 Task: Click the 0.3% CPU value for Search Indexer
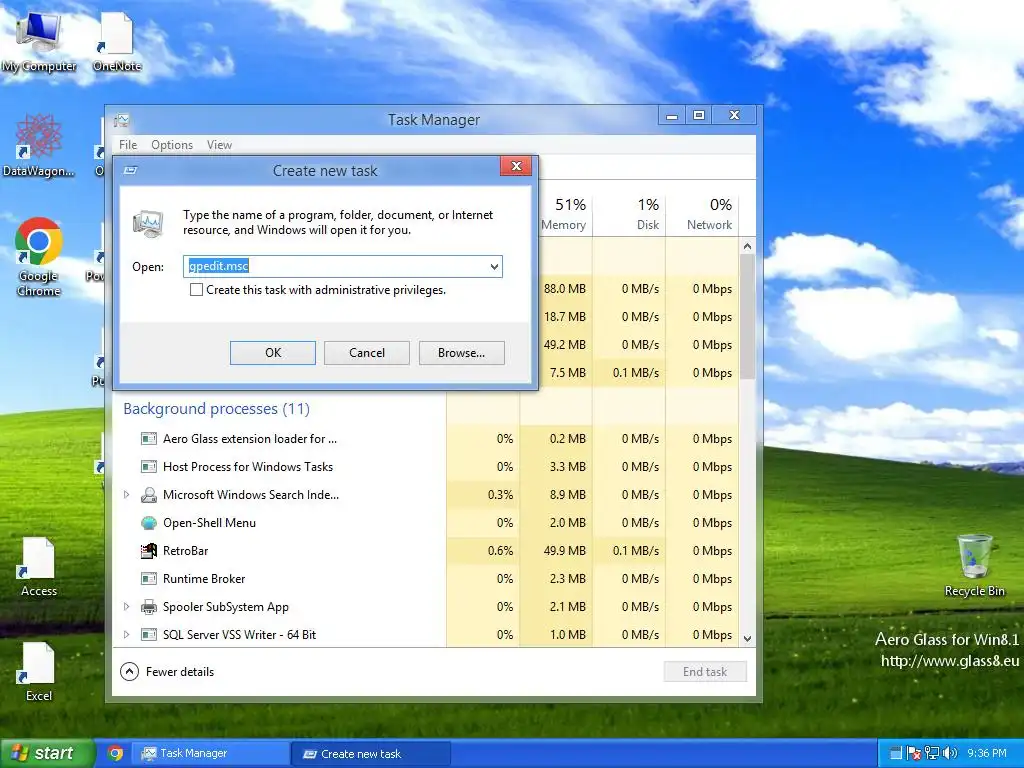click(500, 495)
